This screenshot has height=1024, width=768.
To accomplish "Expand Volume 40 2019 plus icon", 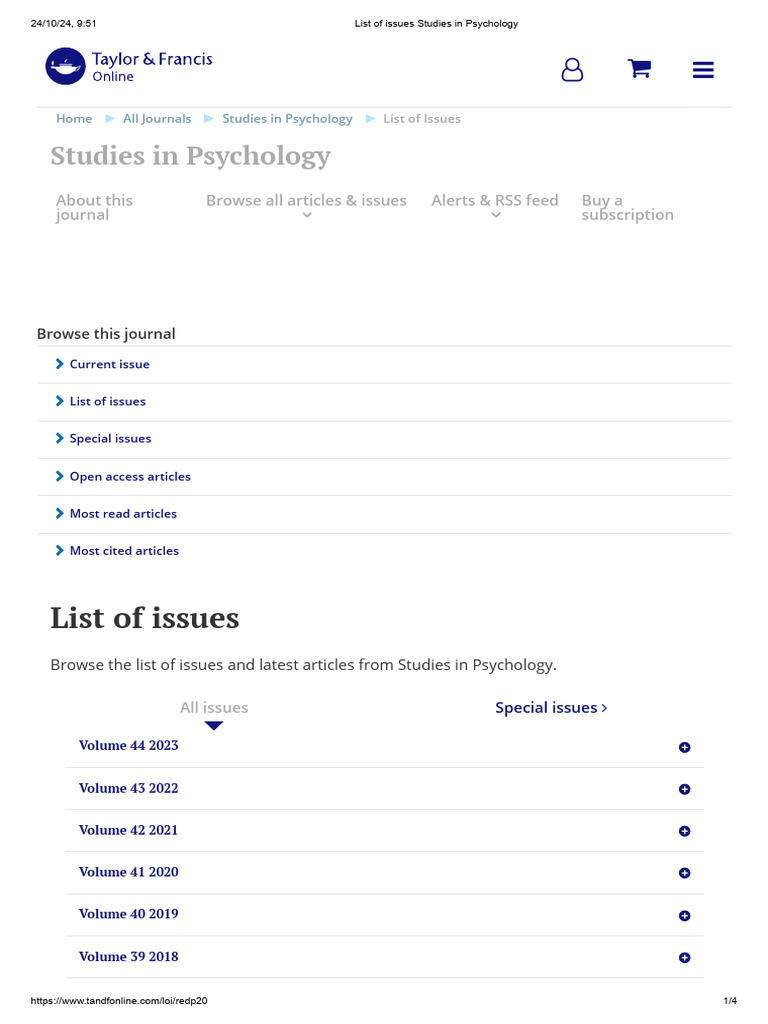I will (x=684, y=916).
